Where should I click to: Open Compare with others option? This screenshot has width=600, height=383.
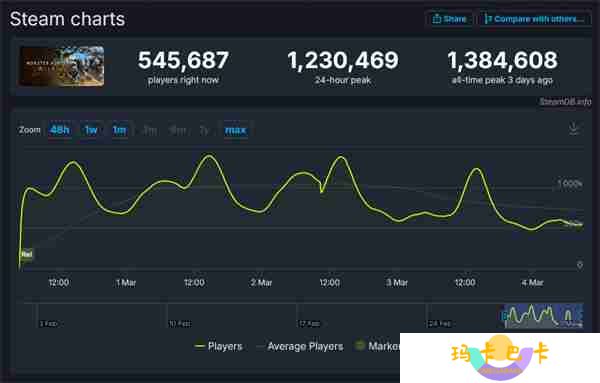(535, 19)
